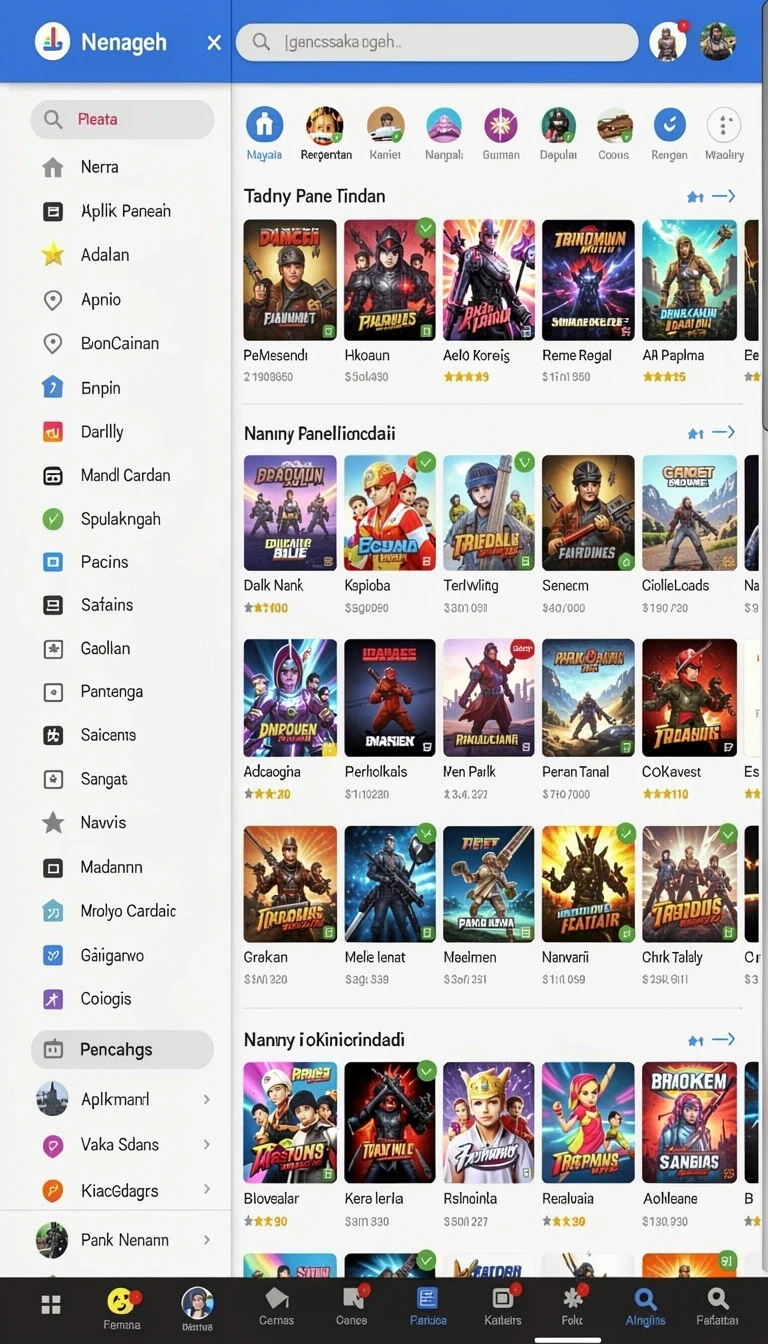768x1344 pixels.
Task: Click the Rengen checkmark category icon
Action: 670,125
